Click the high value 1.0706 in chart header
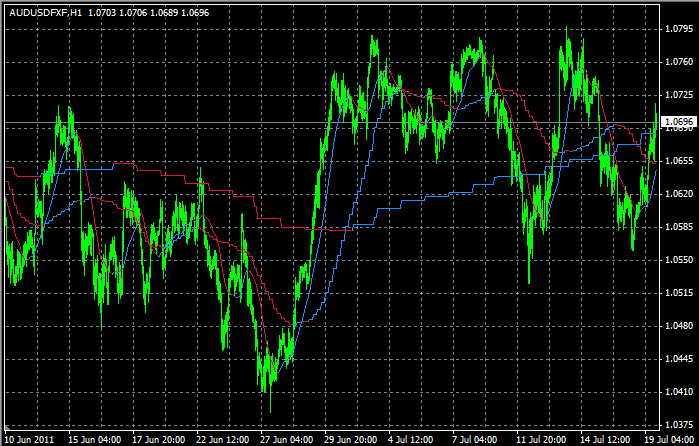Image resolution: width=699 pixels, height=446 pixels. (133, 13)
